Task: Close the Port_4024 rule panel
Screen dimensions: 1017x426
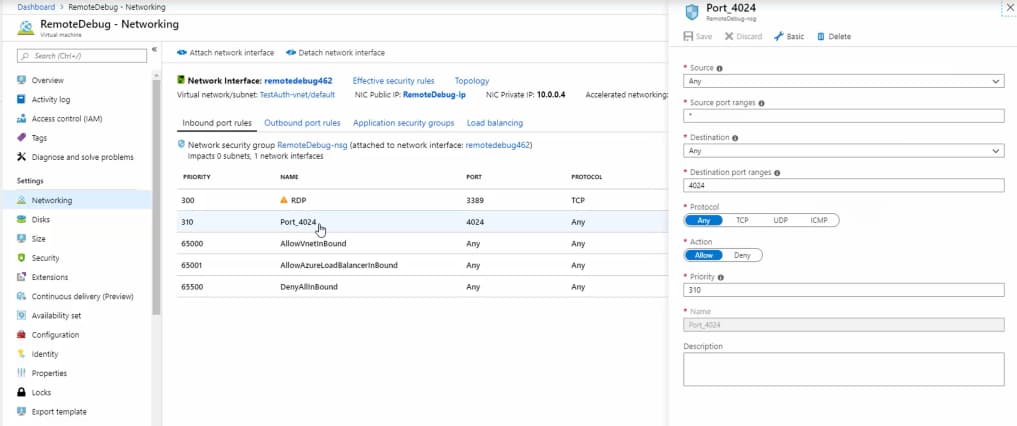Action: point(1009,7)
